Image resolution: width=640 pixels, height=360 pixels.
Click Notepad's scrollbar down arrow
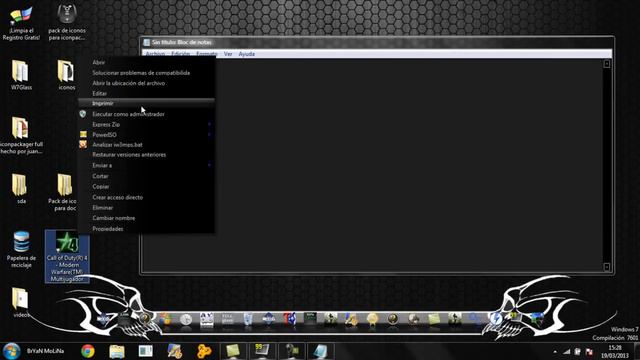pos(607,267)
